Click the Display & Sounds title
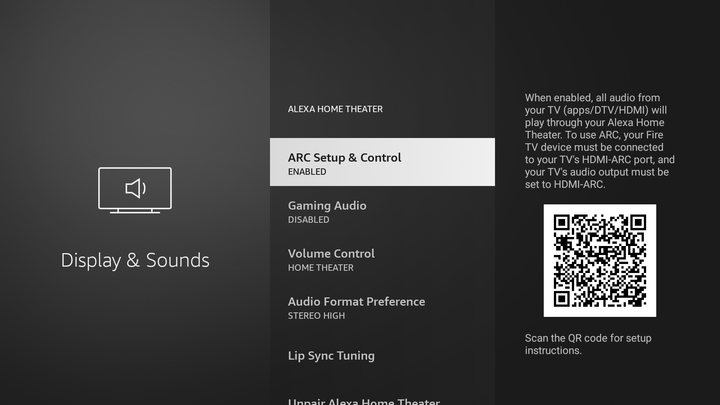The image size is (720, 405). point(135,260)
